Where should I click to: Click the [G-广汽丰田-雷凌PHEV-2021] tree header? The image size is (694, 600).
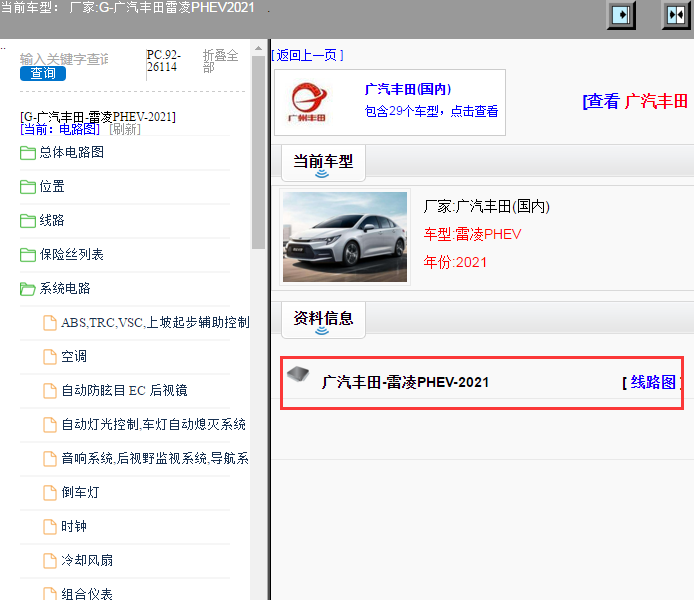point(98,117)
